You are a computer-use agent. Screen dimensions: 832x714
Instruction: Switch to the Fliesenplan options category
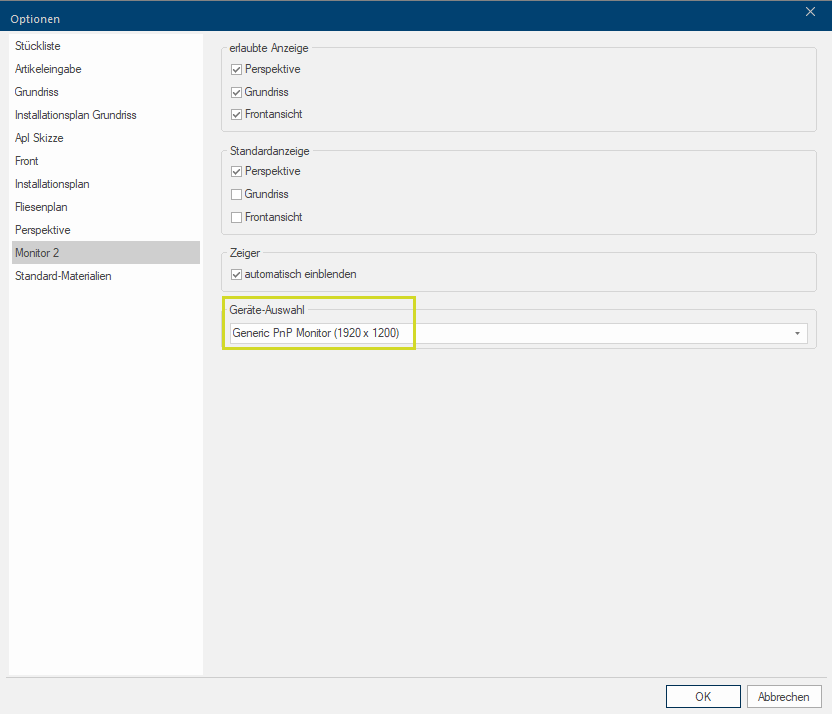tap(41, 207)
